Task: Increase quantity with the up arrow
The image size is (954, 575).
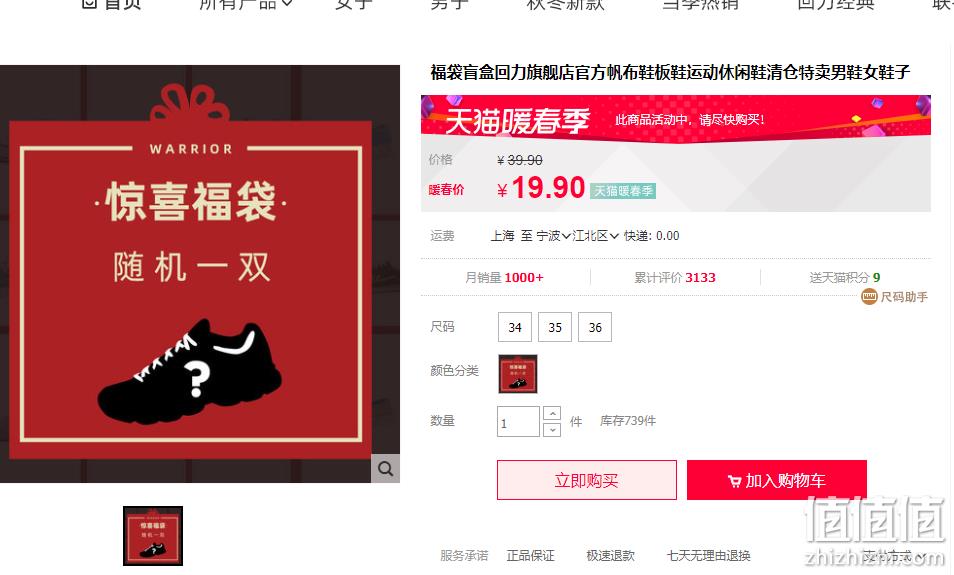Action: [552, 414]
